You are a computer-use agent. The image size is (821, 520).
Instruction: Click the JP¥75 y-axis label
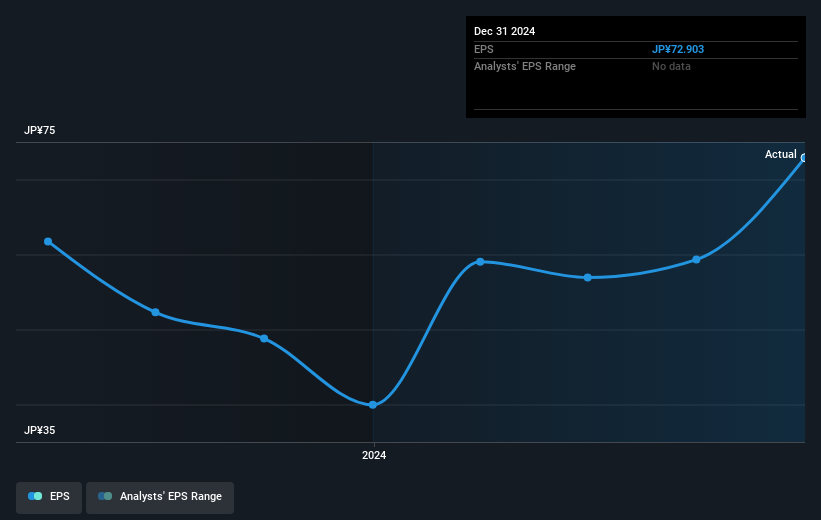pos(39,130)
